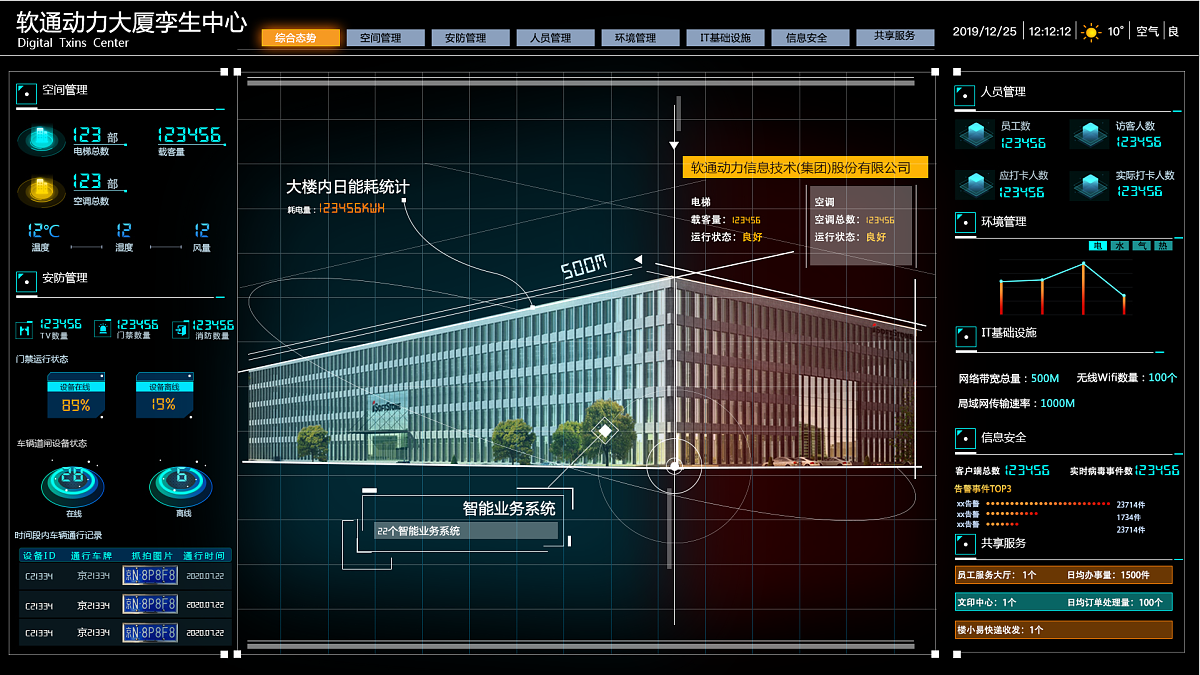Click the 设备离线 19% card
Screen dimensions: 1200x675
[x=164, y=396]
